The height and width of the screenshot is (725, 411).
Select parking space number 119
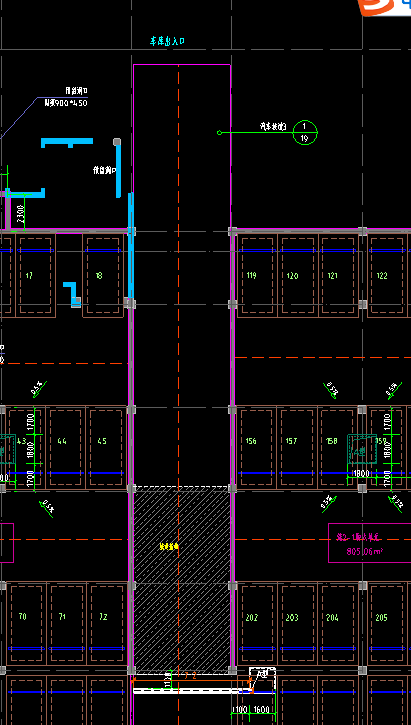point(252,276)
